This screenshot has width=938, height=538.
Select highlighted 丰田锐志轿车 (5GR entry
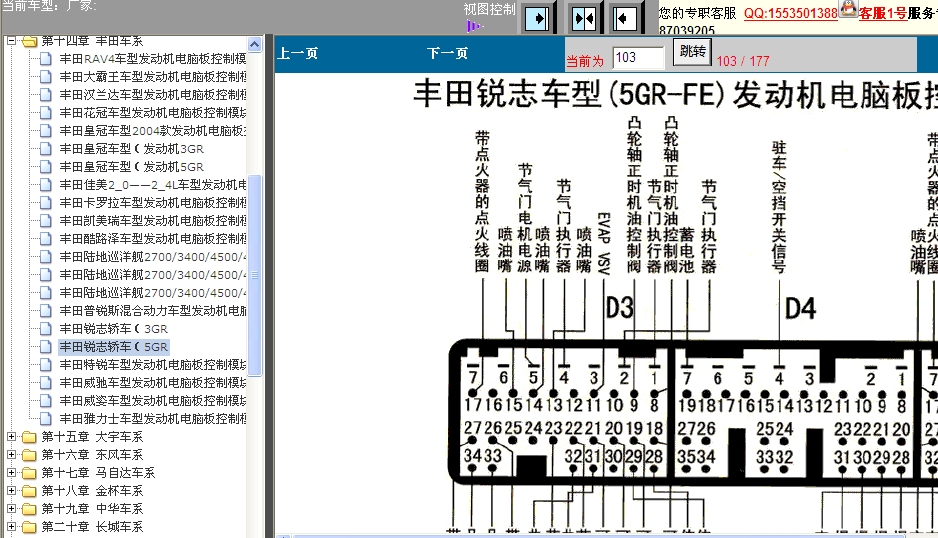[114, 346]
